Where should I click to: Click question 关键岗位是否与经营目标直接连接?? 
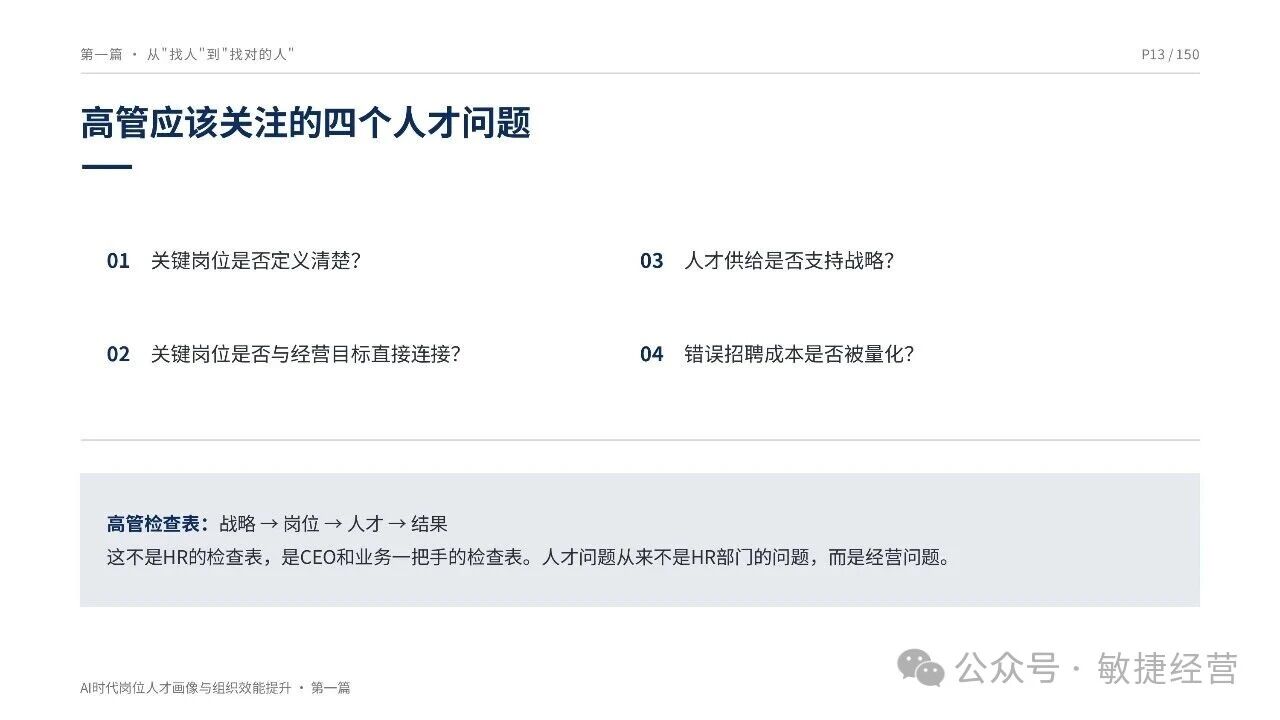coord(305,354)
